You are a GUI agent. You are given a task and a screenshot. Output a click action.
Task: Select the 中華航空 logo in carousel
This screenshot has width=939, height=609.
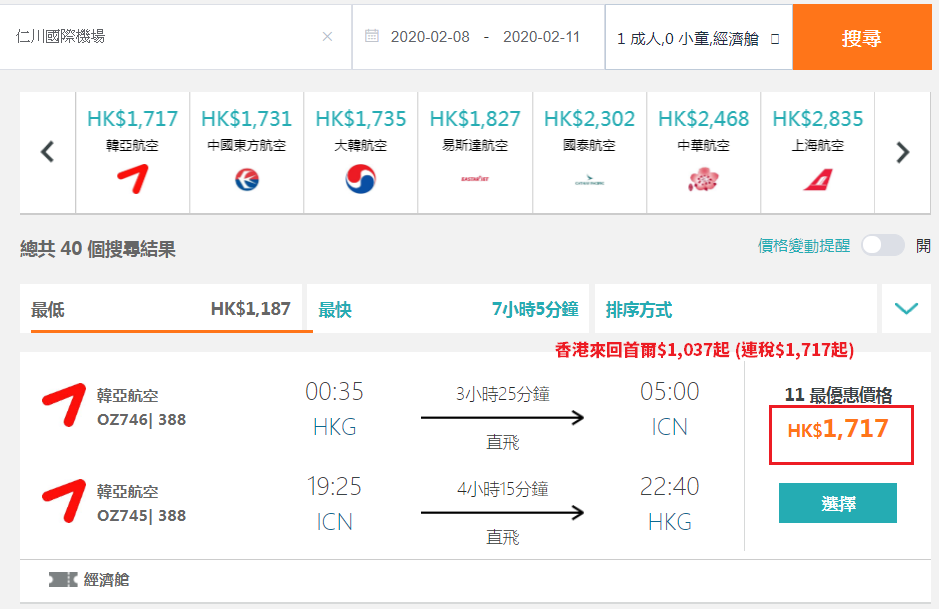[x=703, y=179]
